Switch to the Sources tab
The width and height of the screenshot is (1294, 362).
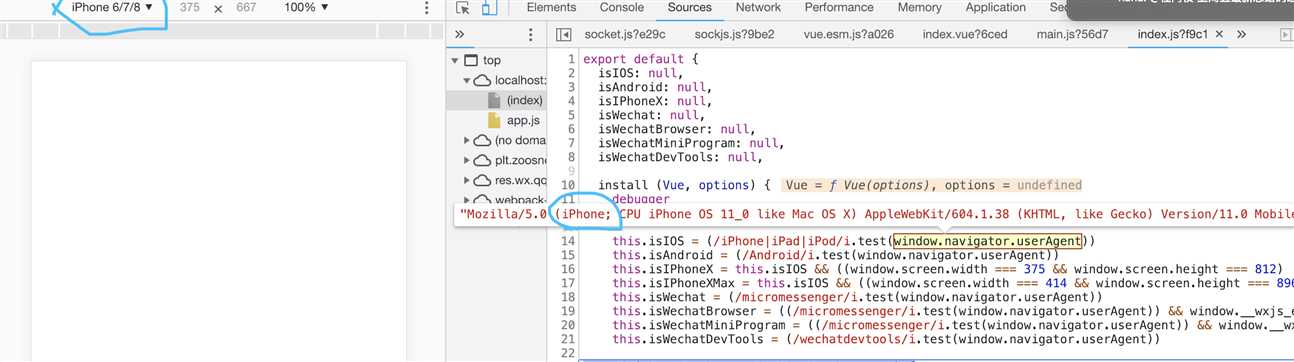[x=690, y=7]
